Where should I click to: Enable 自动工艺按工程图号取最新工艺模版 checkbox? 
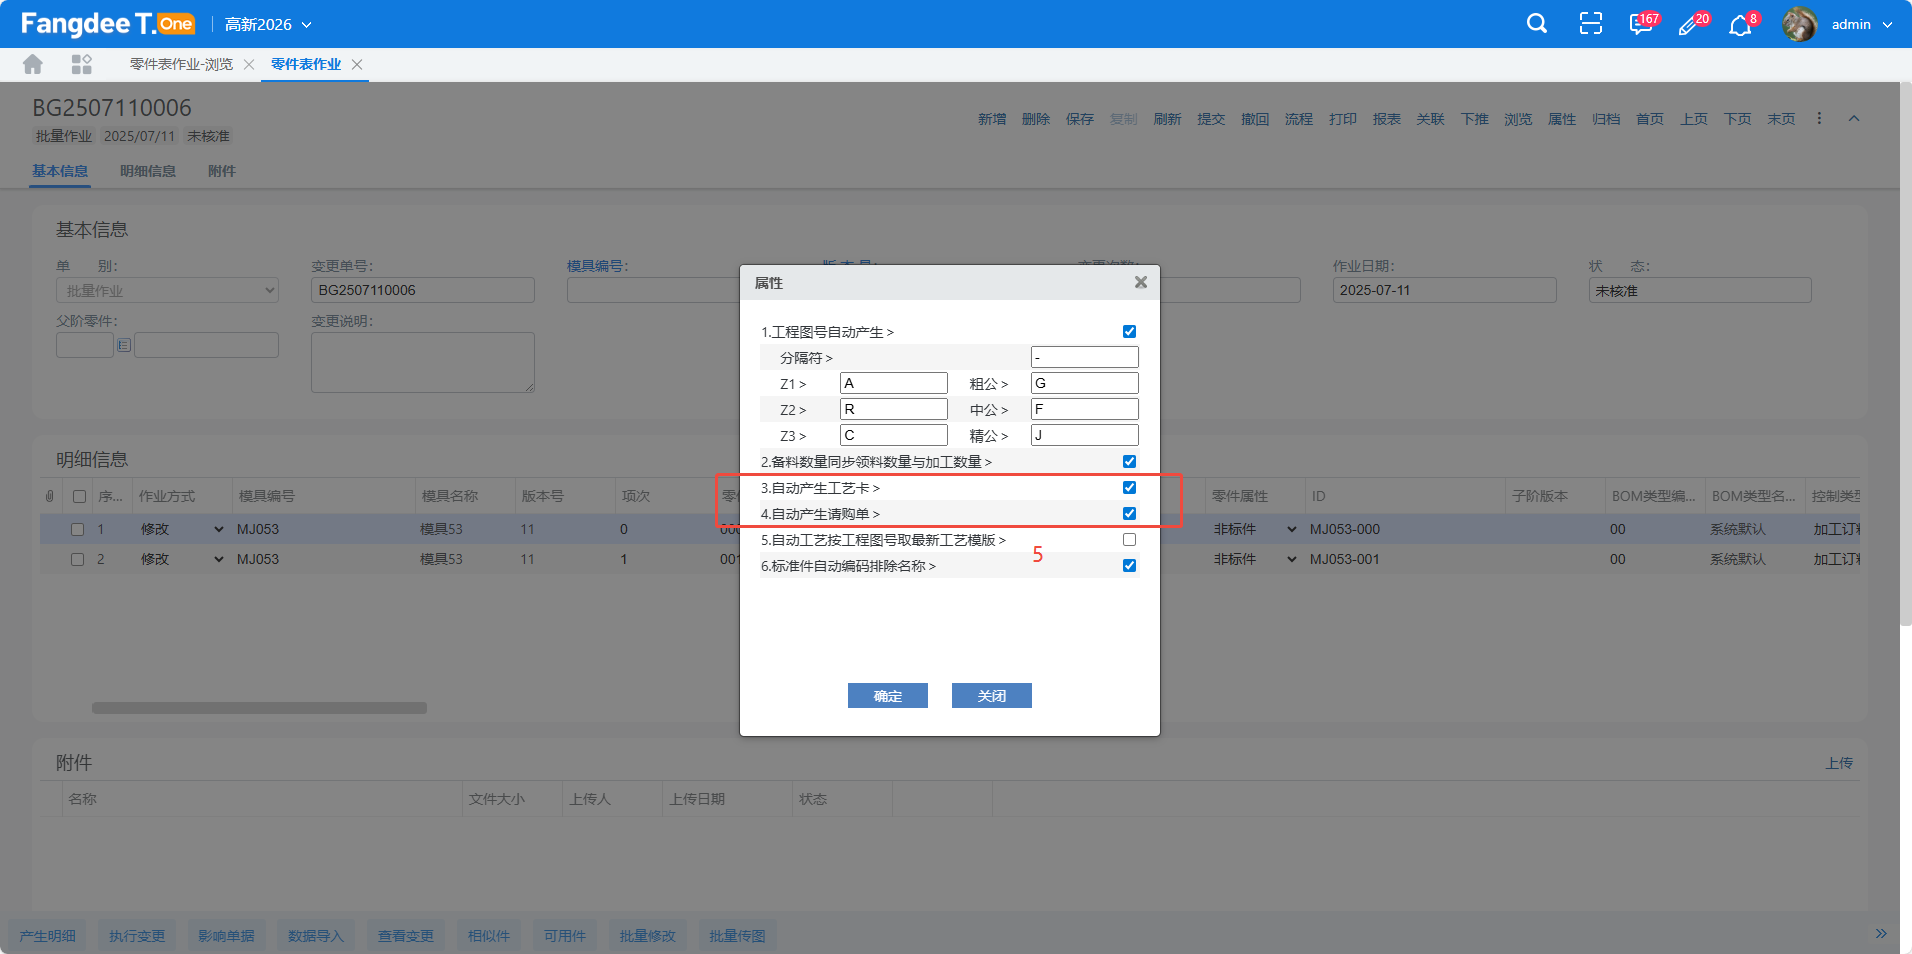[1129, 540]
